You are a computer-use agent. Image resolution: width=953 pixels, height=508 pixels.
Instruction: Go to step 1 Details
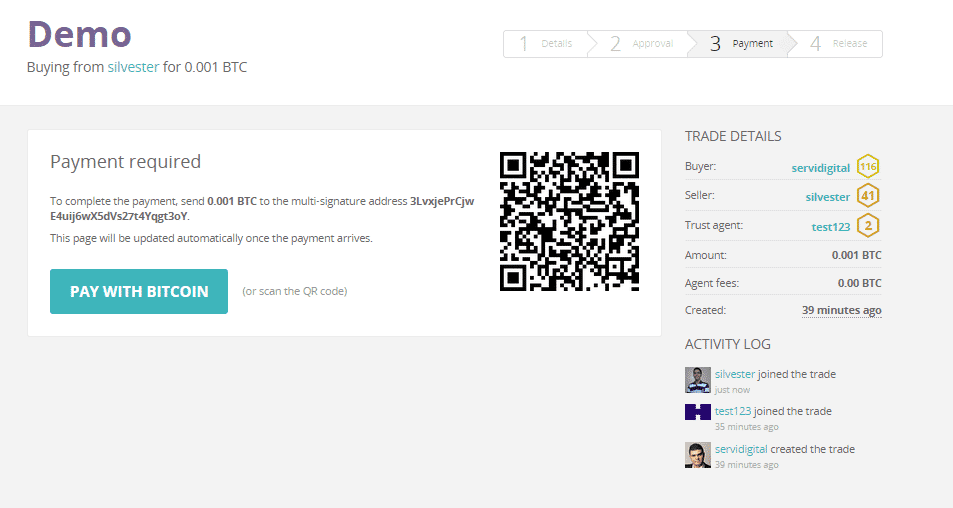click(x=546, y=44)
